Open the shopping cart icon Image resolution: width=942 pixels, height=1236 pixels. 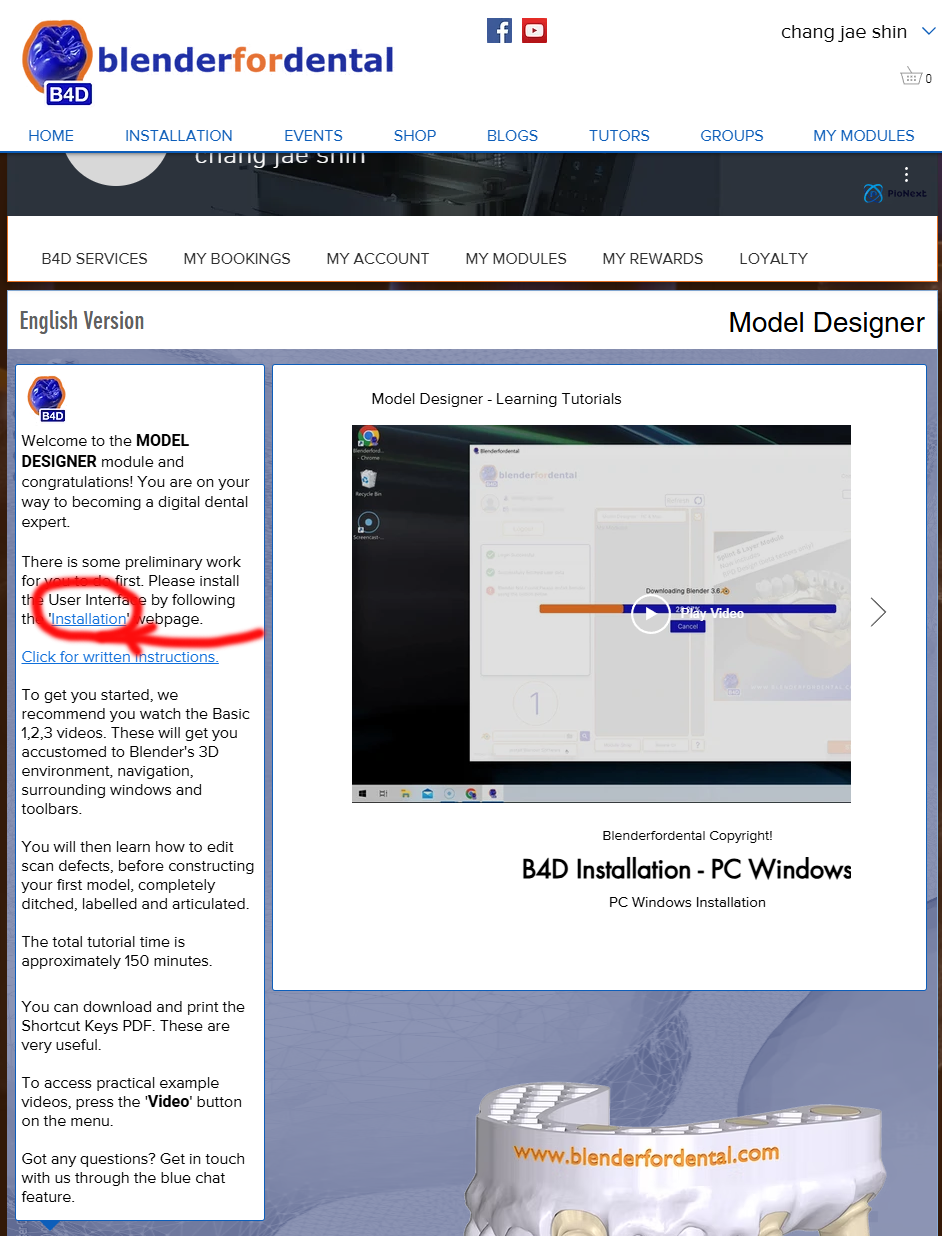[910, 76]
